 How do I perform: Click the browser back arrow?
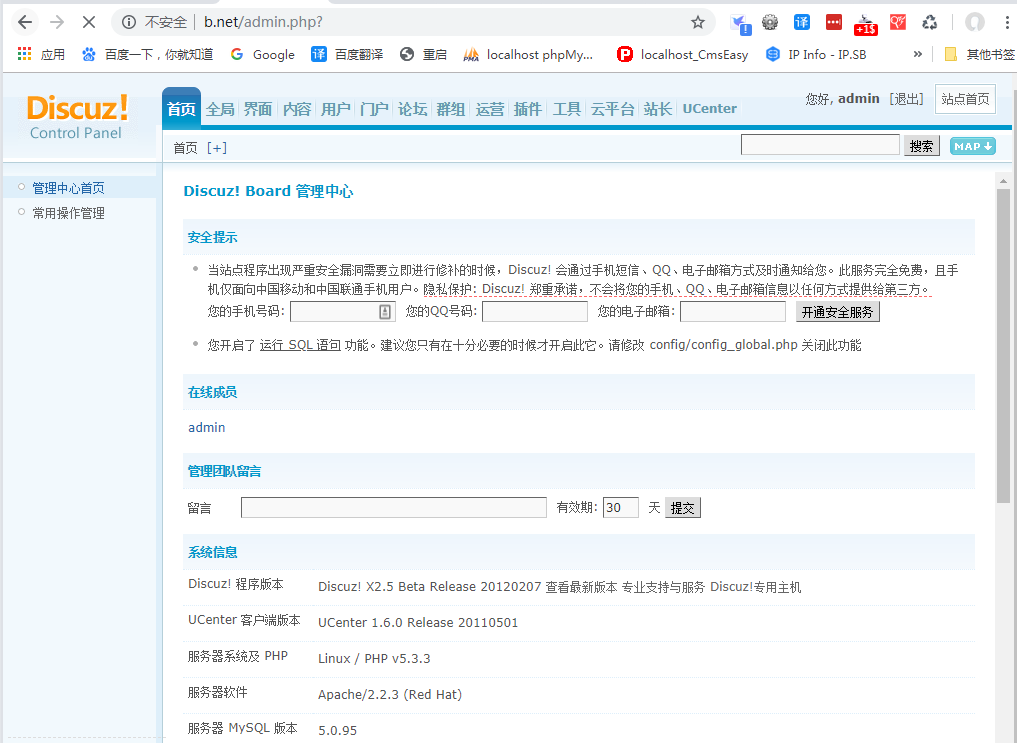click(25, 22)
